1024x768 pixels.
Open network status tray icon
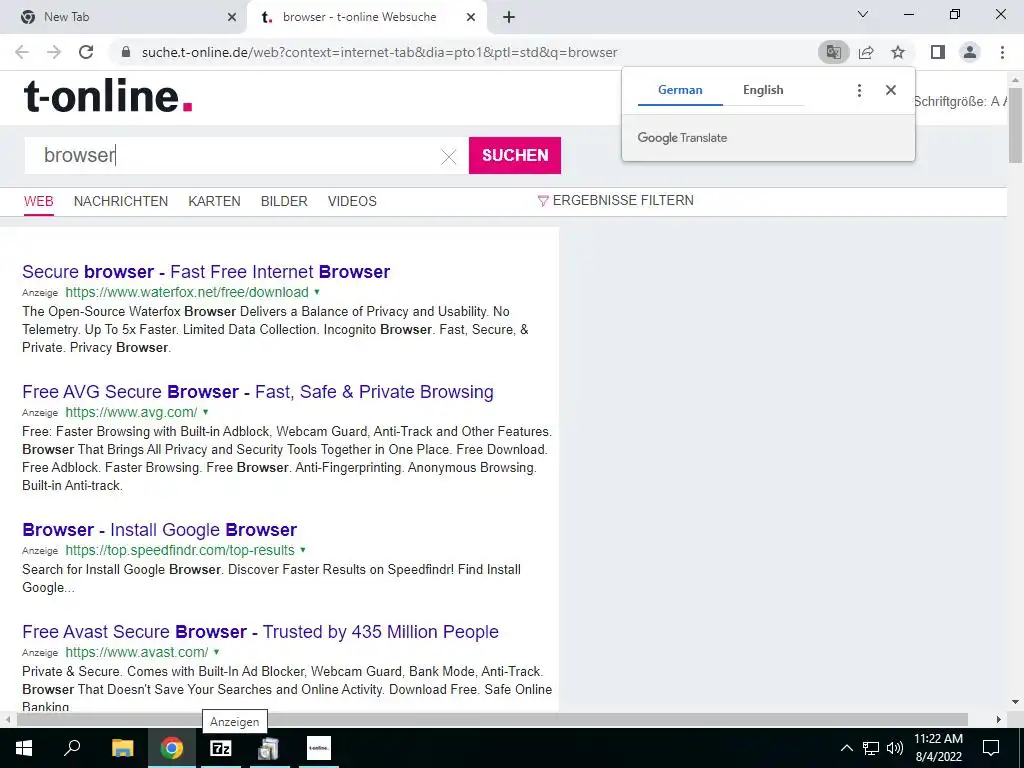click(x=871, y=748)
